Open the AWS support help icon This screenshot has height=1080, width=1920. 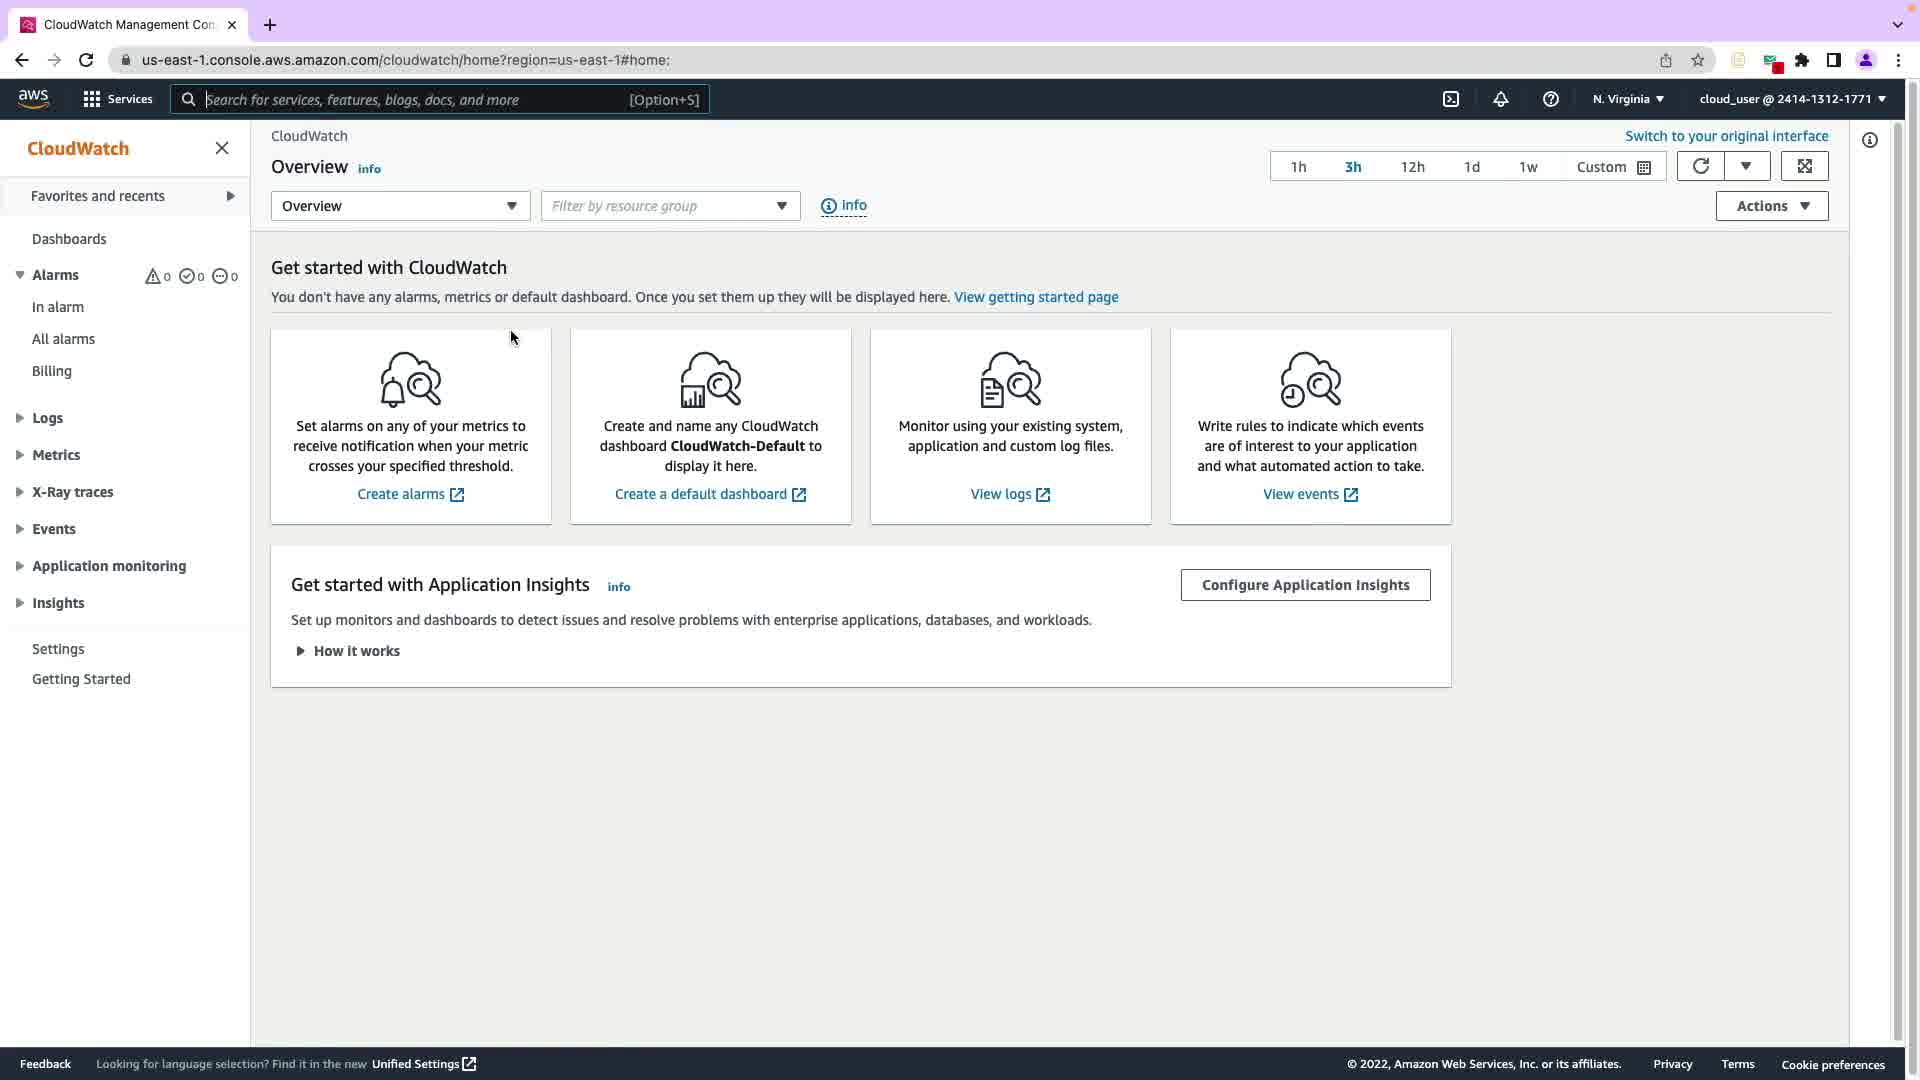point(1550,99)
